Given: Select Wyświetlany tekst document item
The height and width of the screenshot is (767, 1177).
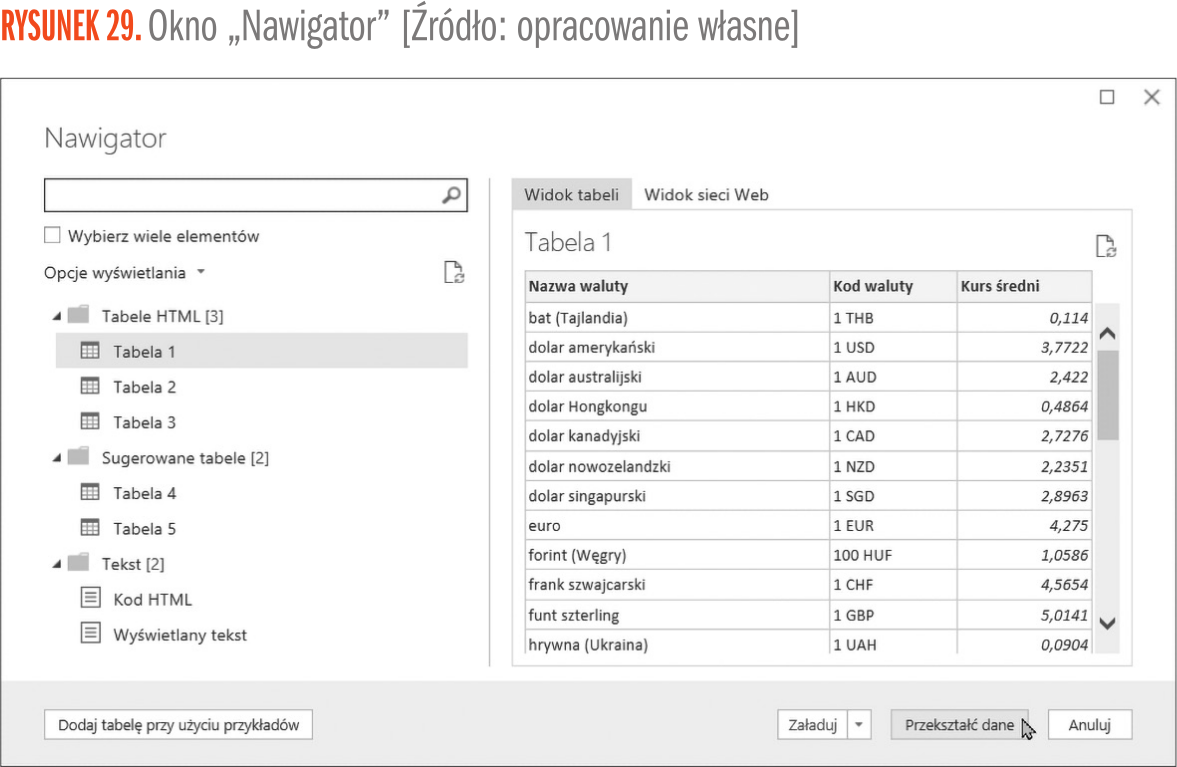Looking at the screenshot, I should click(179, 635).
